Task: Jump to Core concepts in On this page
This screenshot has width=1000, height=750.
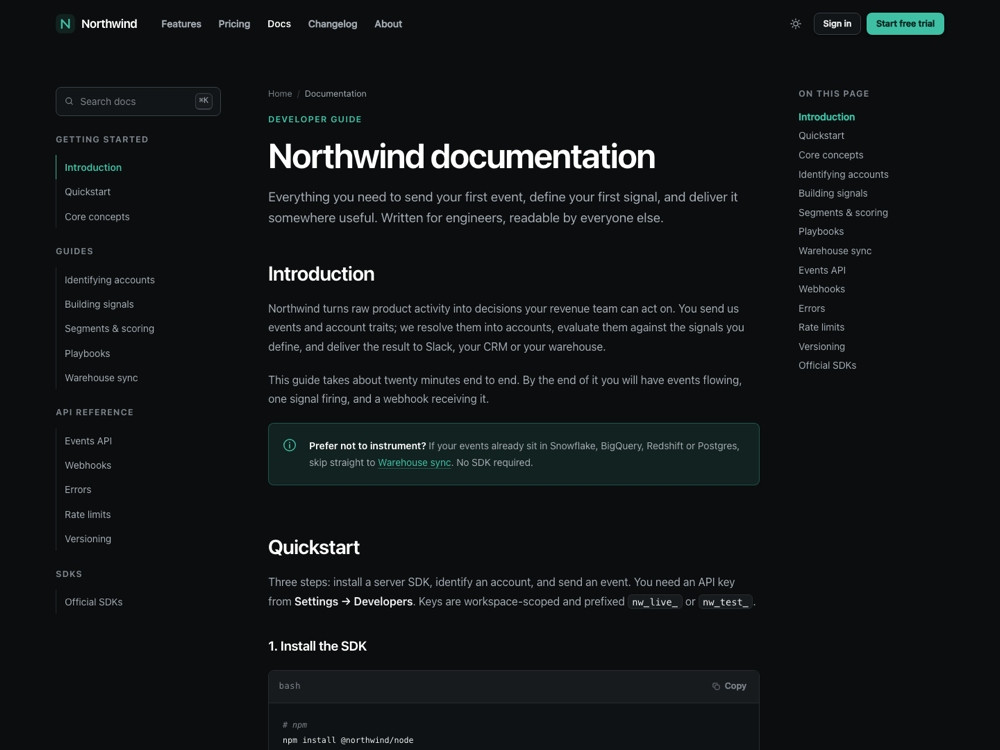Action: (x=830, y=155)
